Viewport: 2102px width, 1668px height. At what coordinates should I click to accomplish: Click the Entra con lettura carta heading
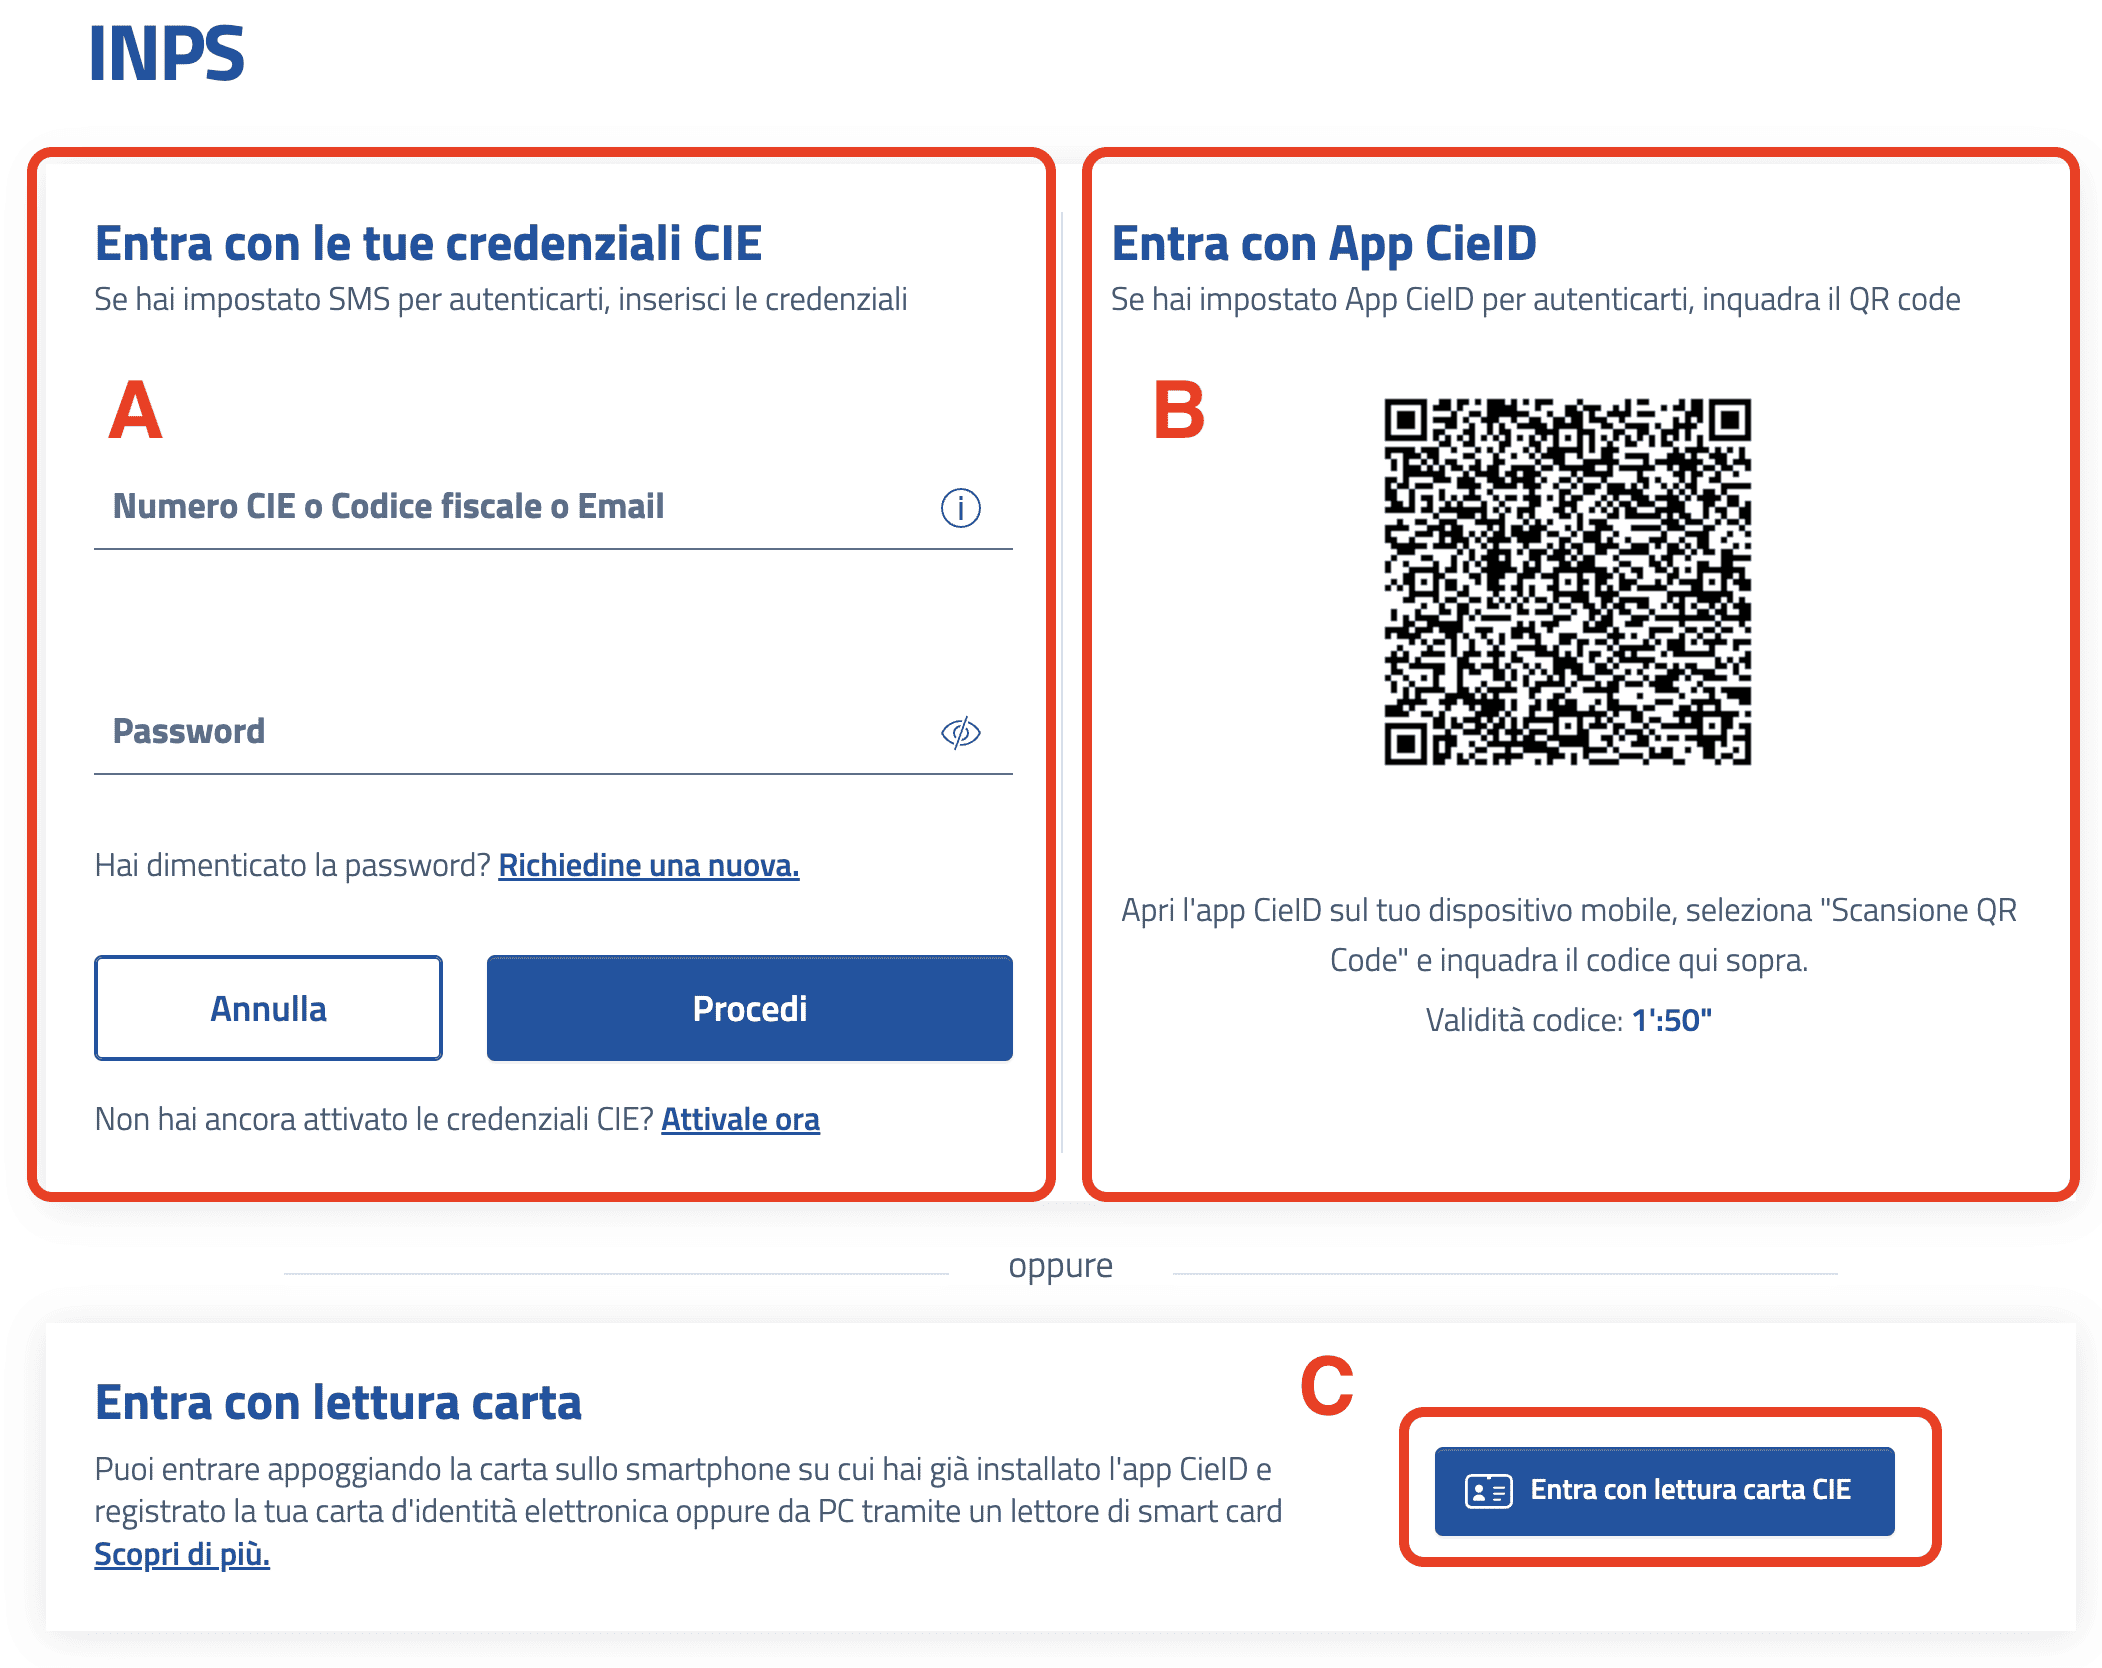tap(338, 1402)
